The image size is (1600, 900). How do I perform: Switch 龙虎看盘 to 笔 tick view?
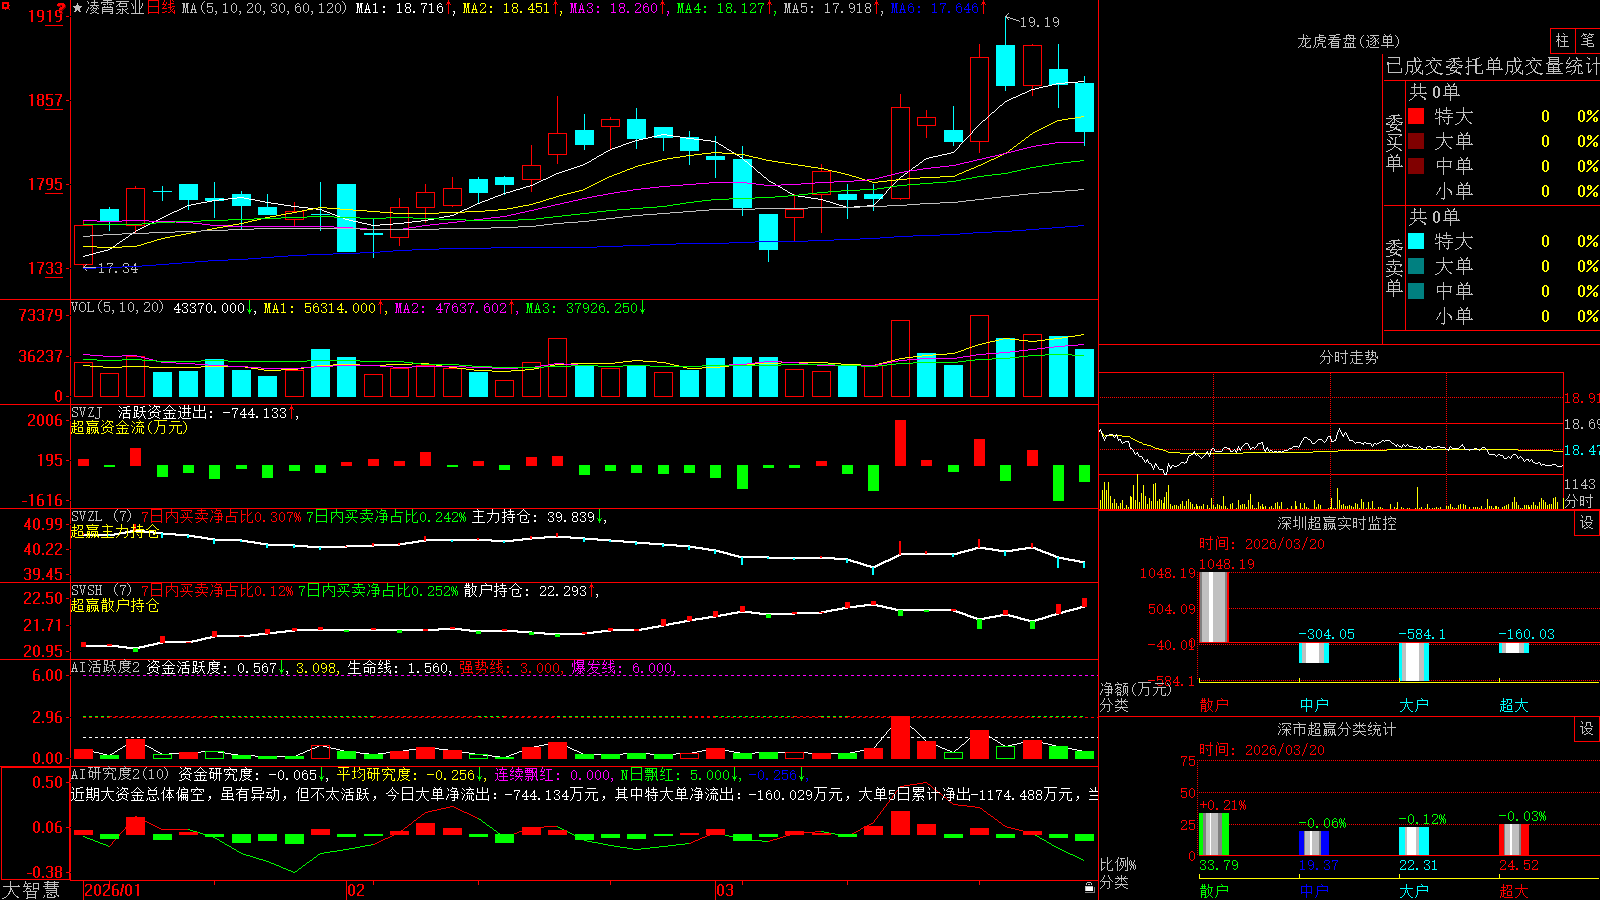[1587, 40]
